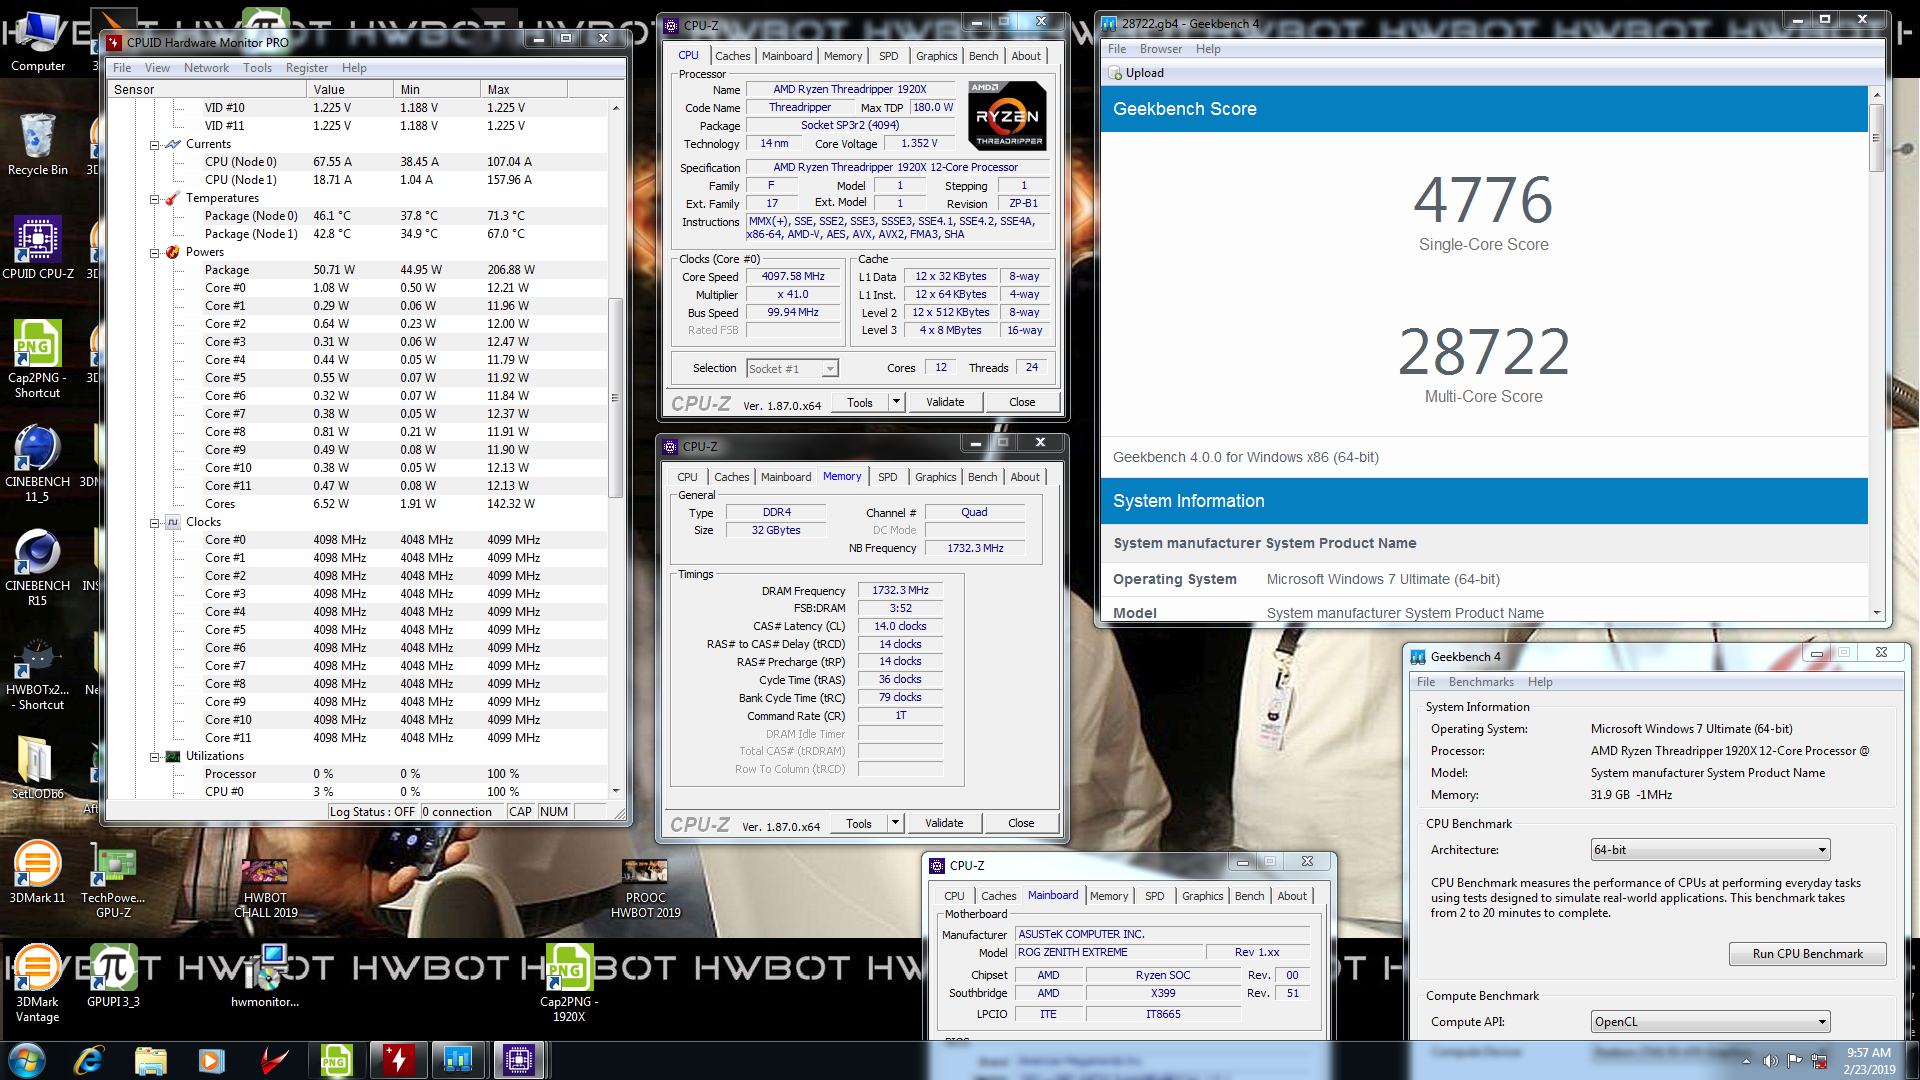Select the 3DMark Vantage desktop icon
This screenshot has height=1080, width=1920.
(38, 982)
